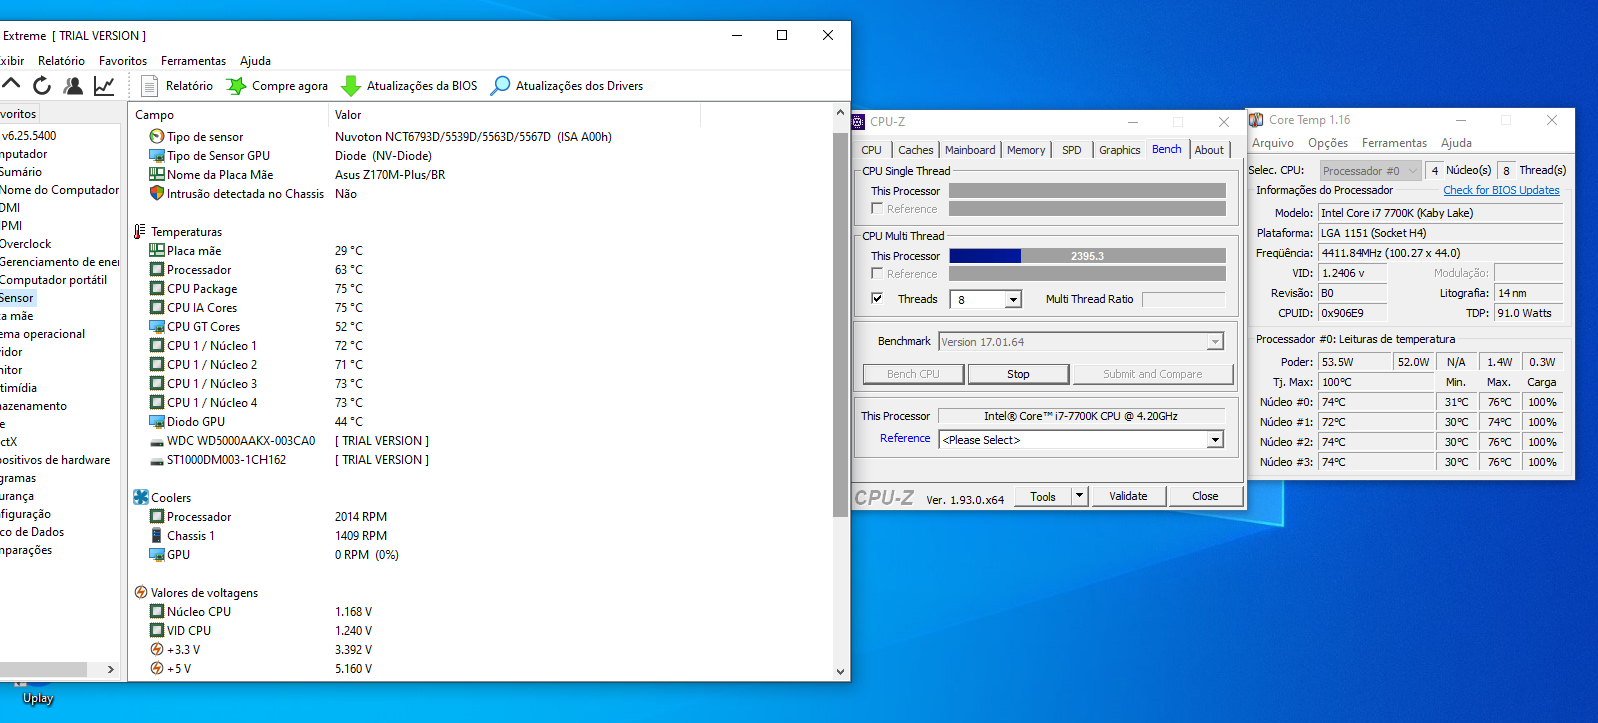Screen dimensions: 1598x723
Task: Click the Valores de voltagens icon
Action: 141,593
